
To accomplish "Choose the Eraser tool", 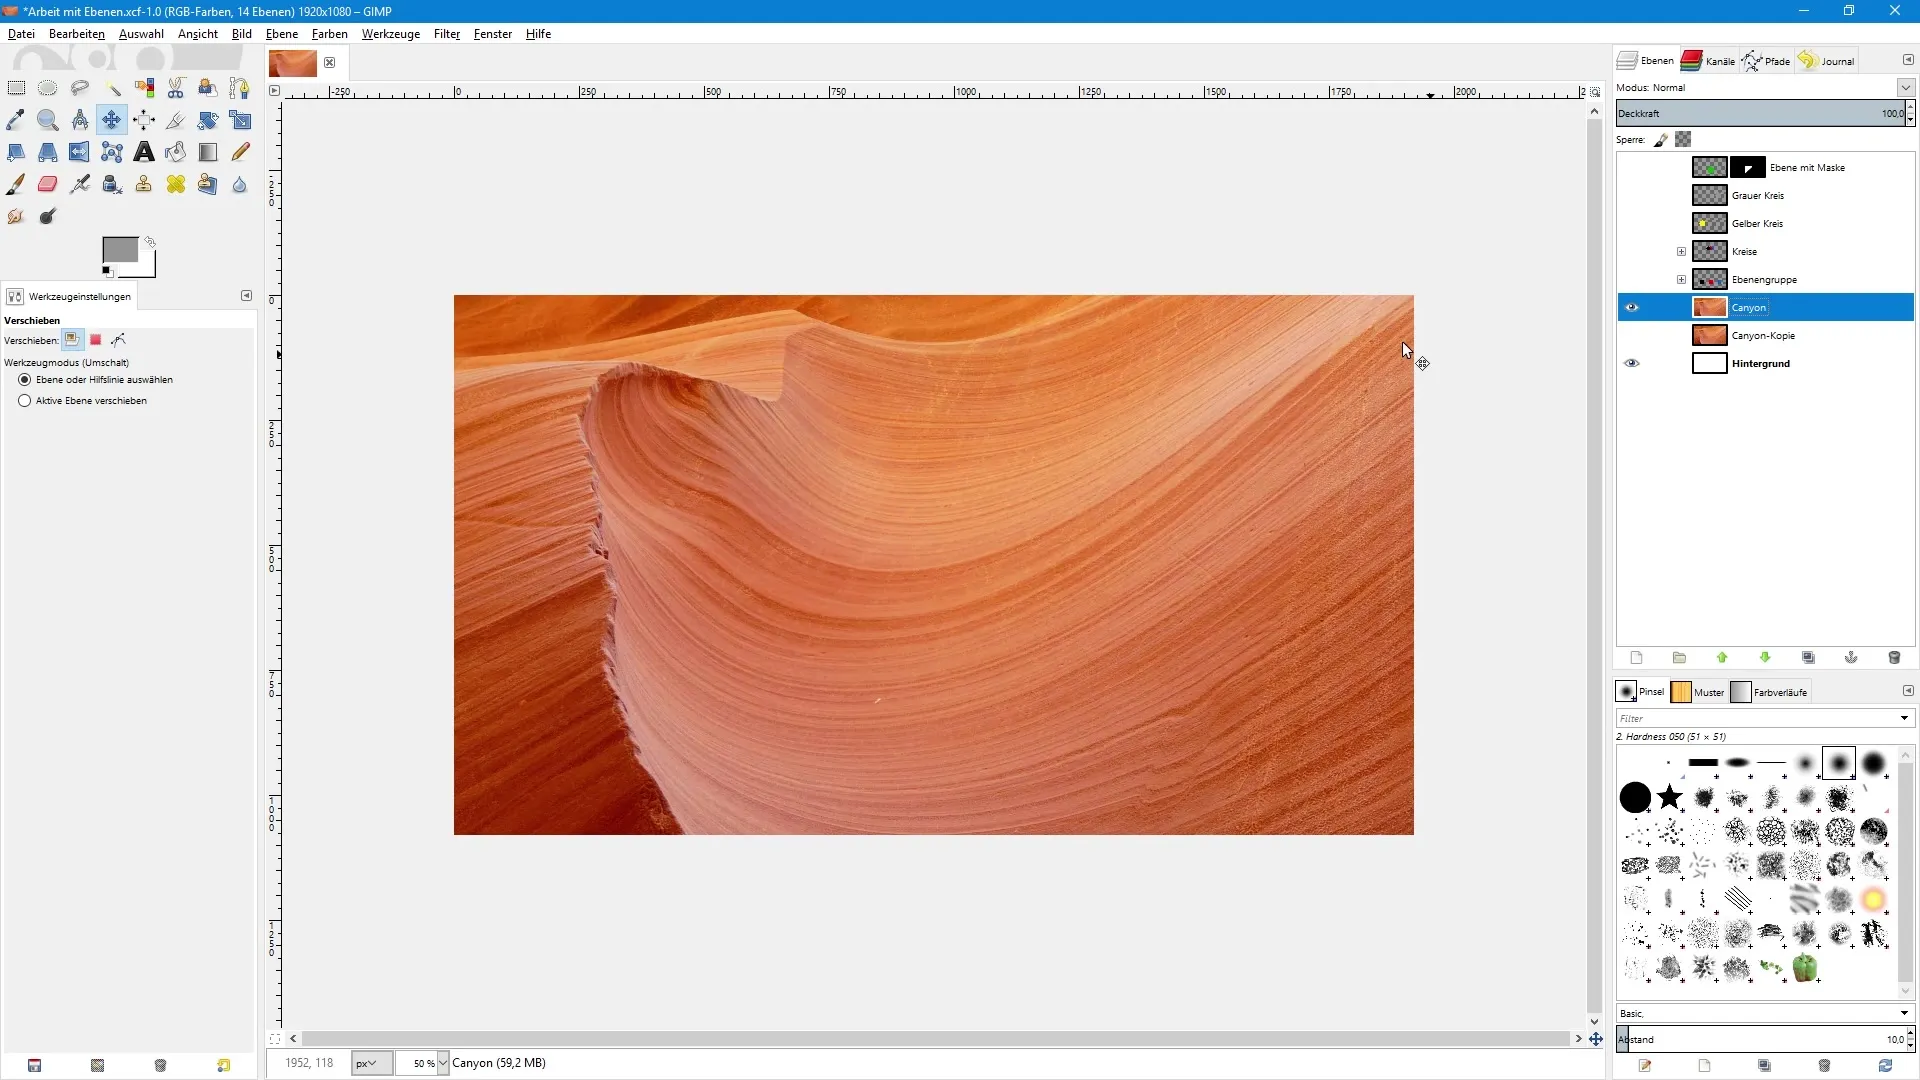I will [x=47, y=184].
